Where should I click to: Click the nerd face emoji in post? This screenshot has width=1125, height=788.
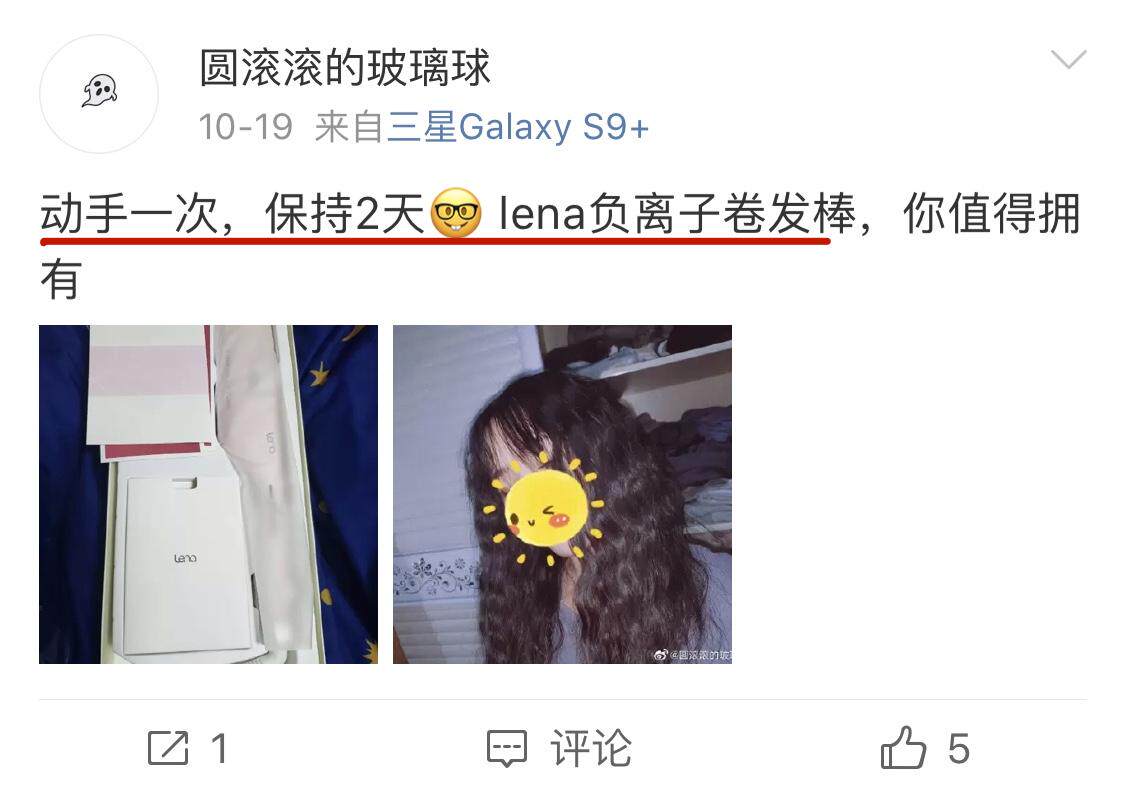click(x=456, y=213)
